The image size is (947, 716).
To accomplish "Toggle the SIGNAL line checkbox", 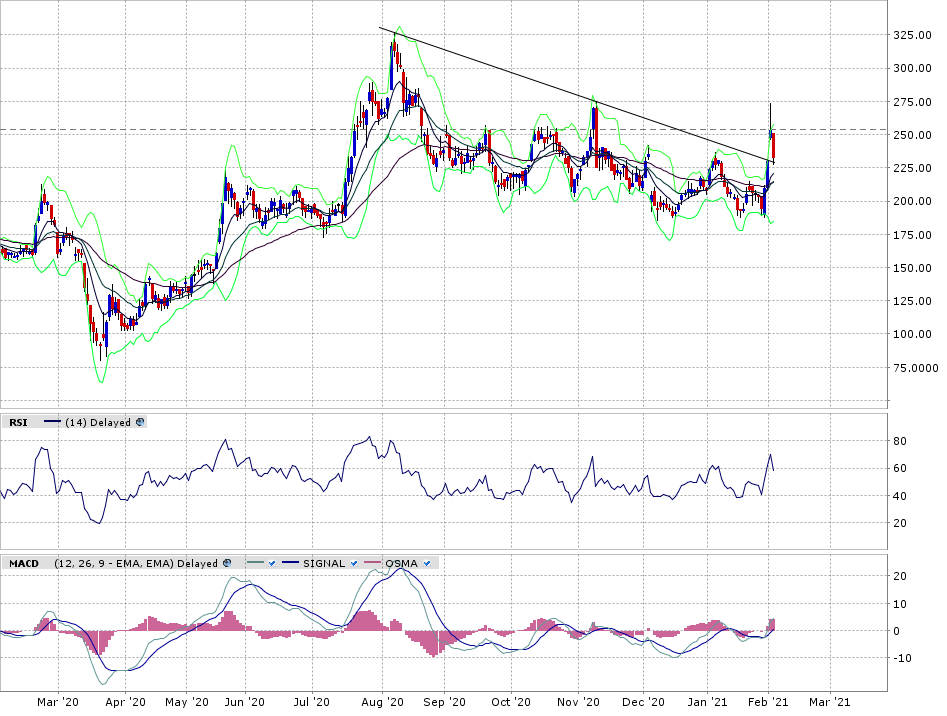I will pyautogui.click(x=354, y=564).
